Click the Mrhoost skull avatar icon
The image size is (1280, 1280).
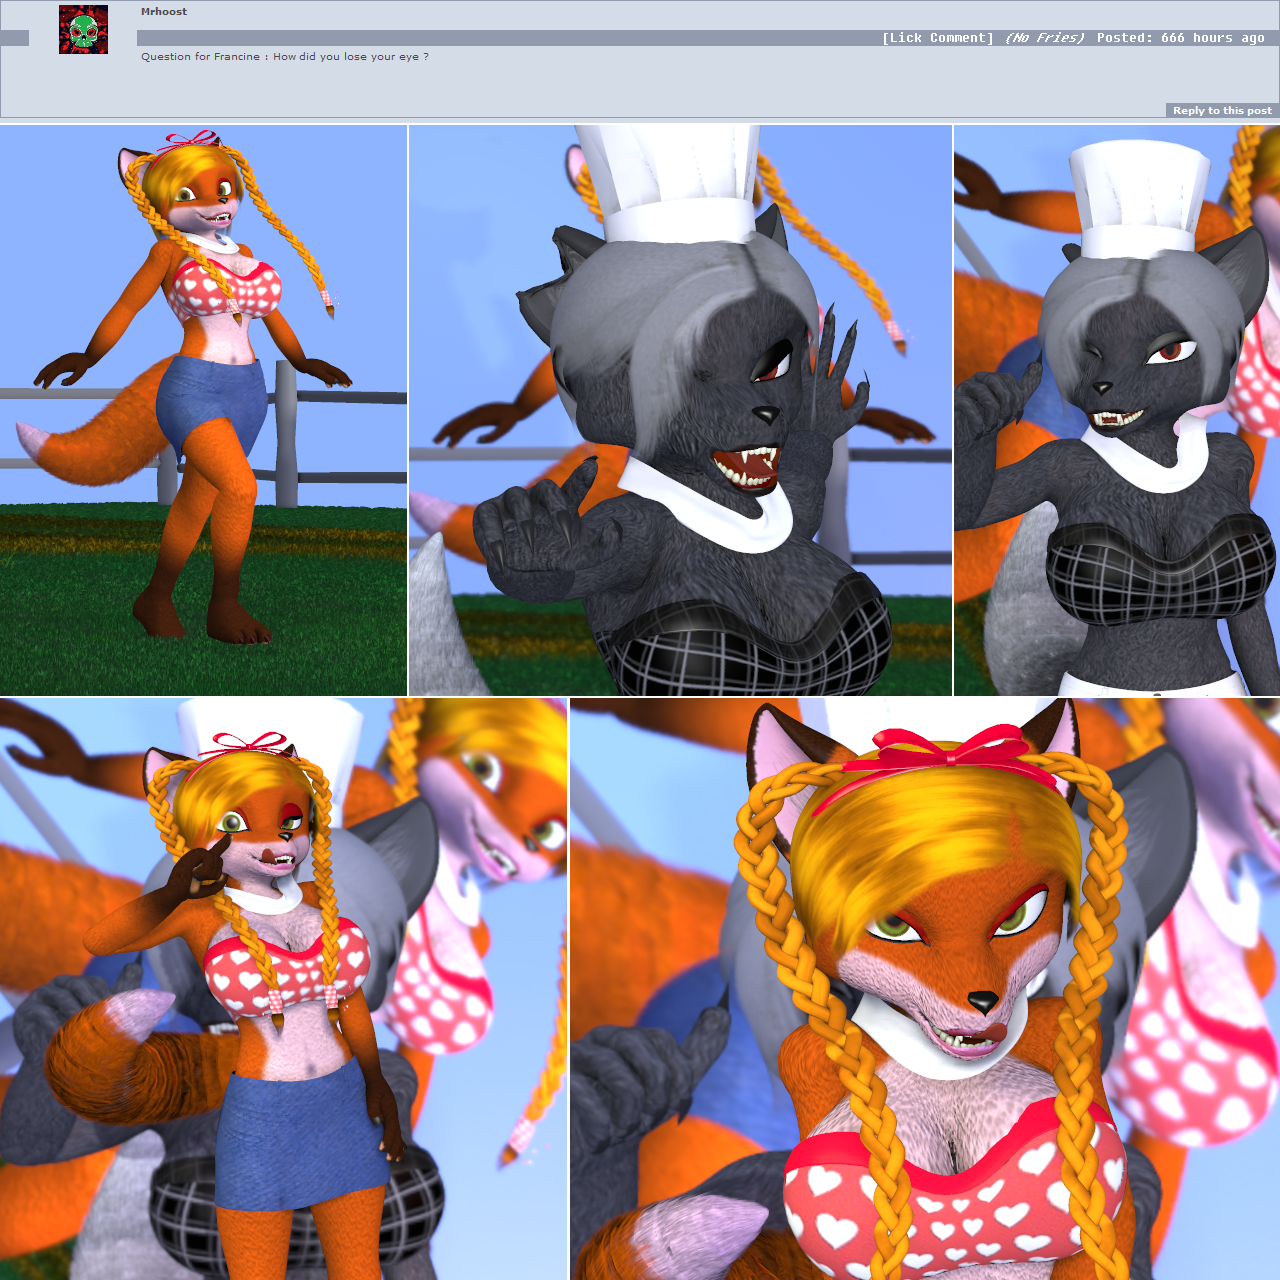(x=83, y=29)
